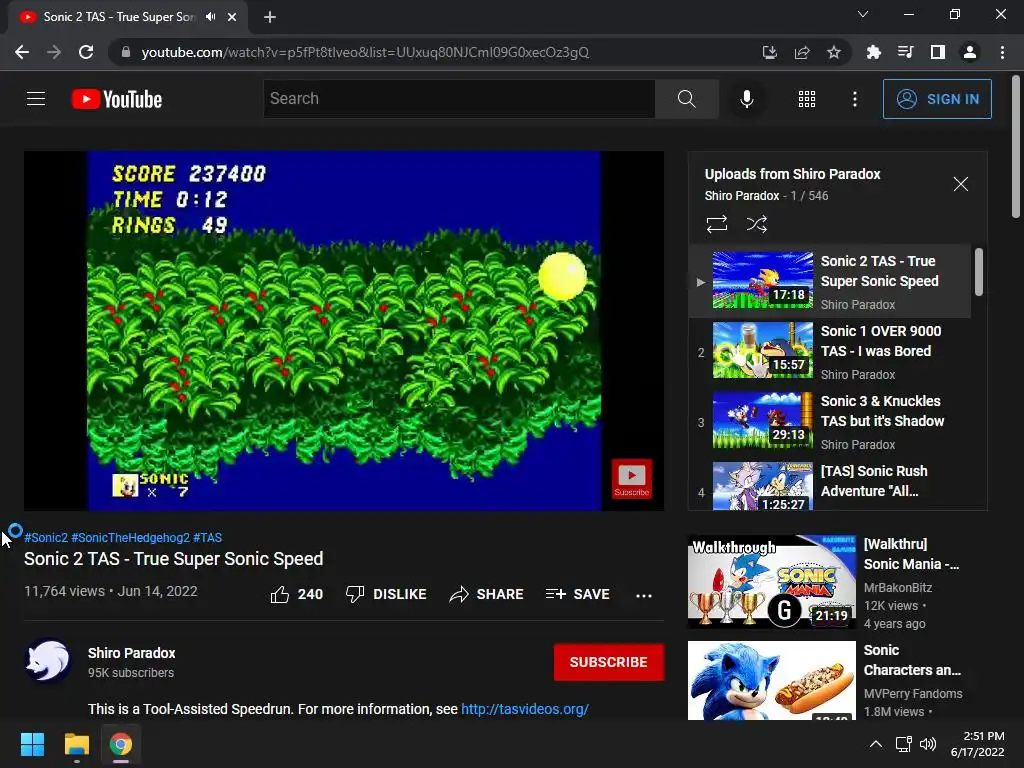The image size is (1024, 768).
Task: Bookmark this page with the star
Action: pyautogui.click(x=834, y=52)
